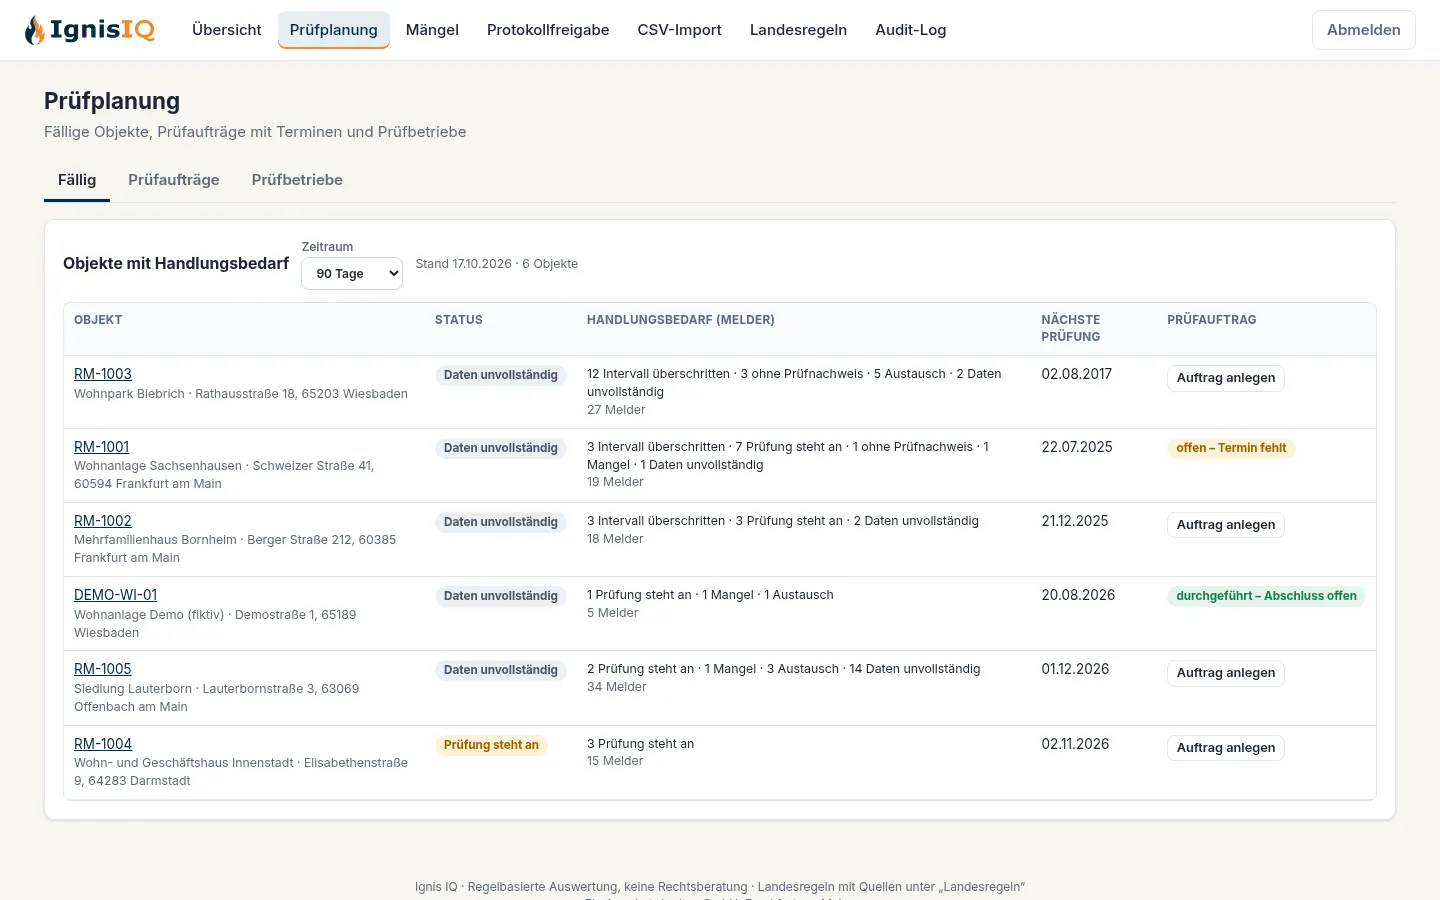Screen dimensions: 1440x900
Task: Click Auftrag anlegen for RM-1002
Action: 1226,525
